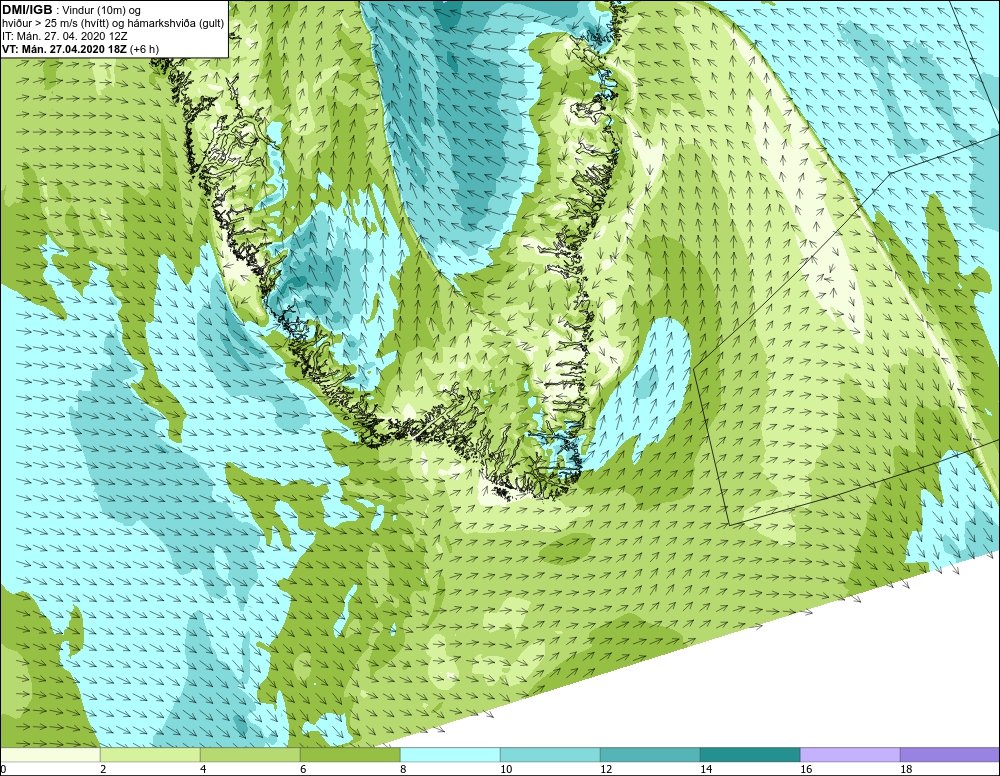1000x776 pixels.
Task: Click the pale yellow 0–2 m/s legend swatch
Action: coord(50,755)
